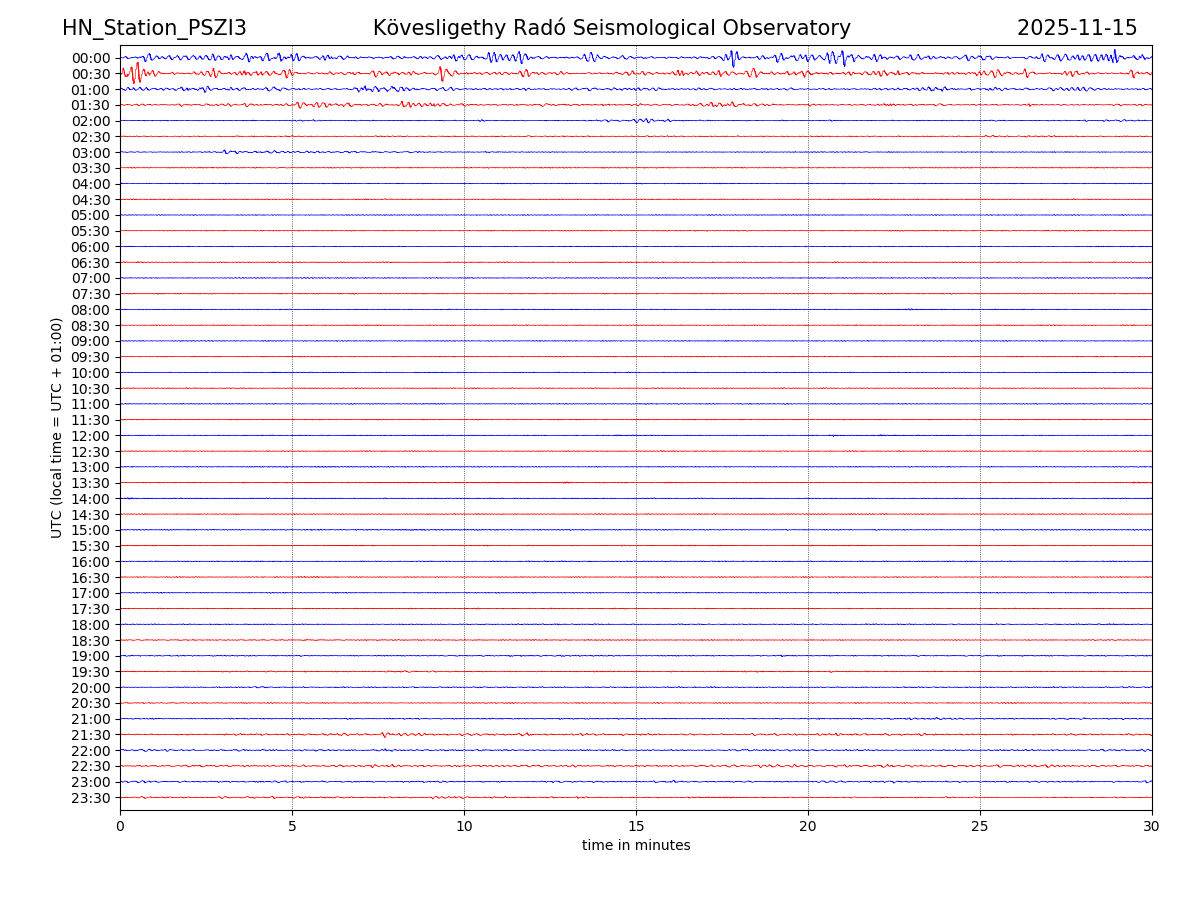Select the 00:30 row time label

click(91, 74)
